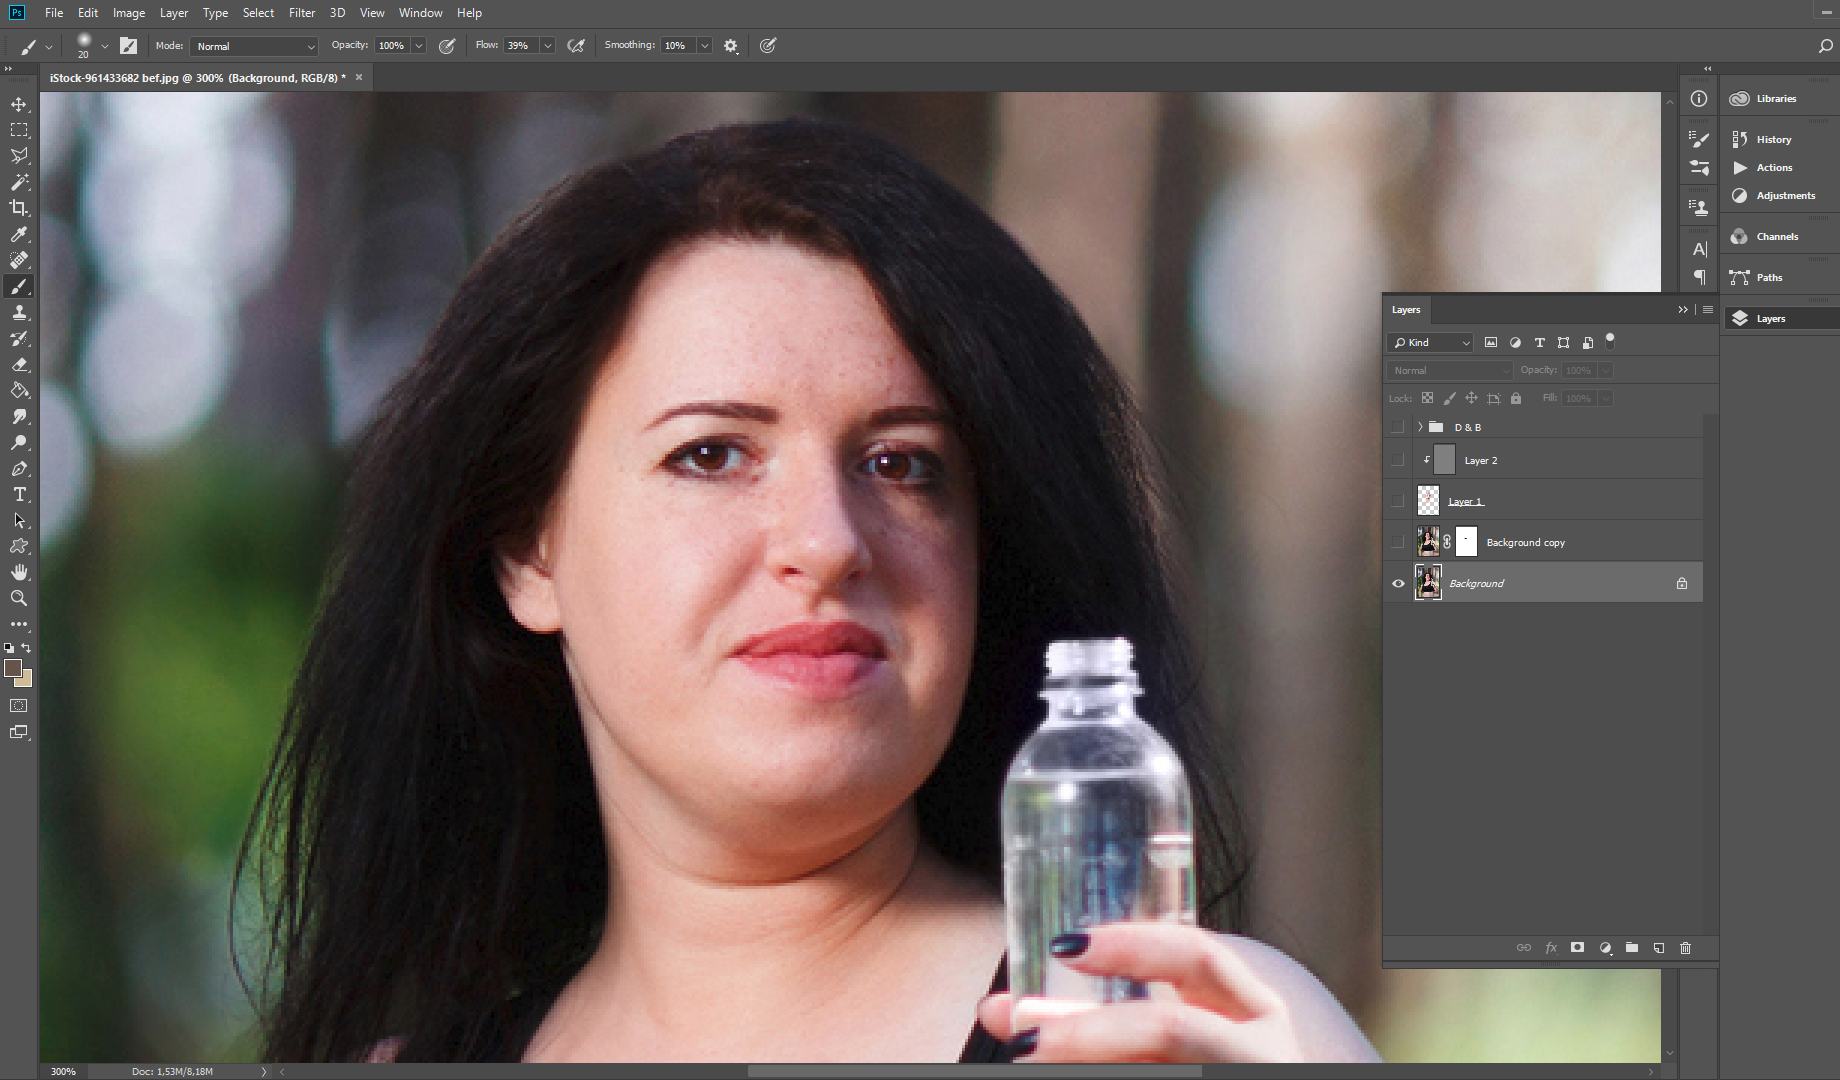
Task: Open the Layers panel flyout menu
Action: (1708, 310)
